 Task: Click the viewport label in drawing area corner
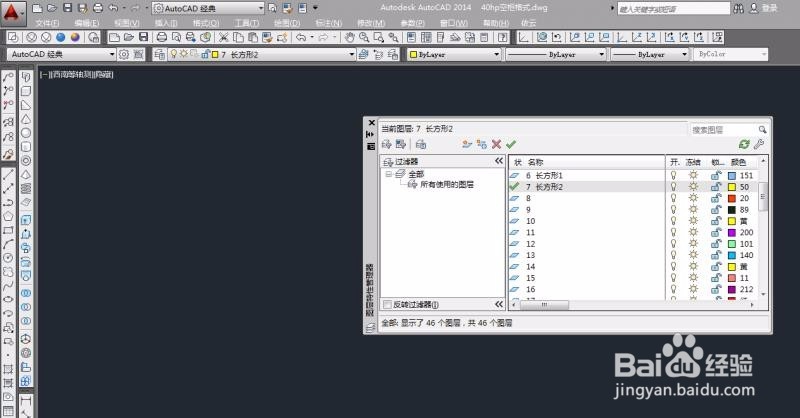click(x=77, y=75)
